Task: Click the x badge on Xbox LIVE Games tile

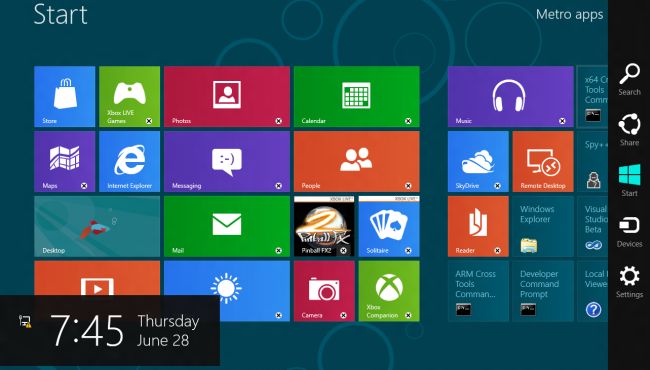Action: pyautogui.click(x=149, y=121)
